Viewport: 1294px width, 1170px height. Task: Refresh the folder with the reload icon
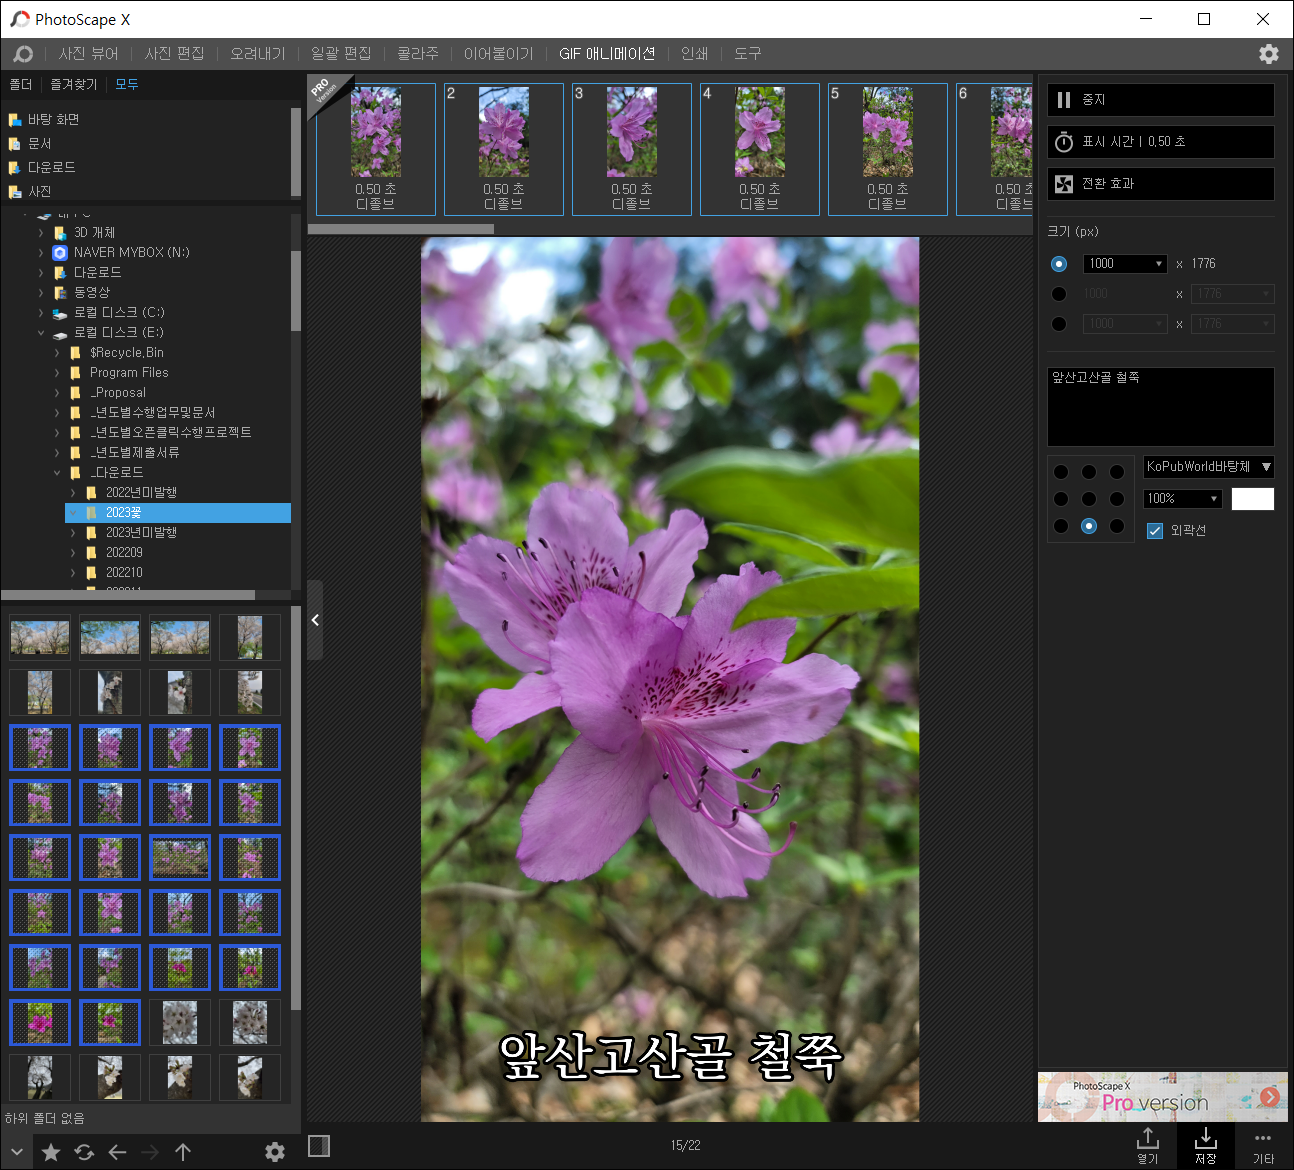pyautogui.click(x=84, y=1152)
